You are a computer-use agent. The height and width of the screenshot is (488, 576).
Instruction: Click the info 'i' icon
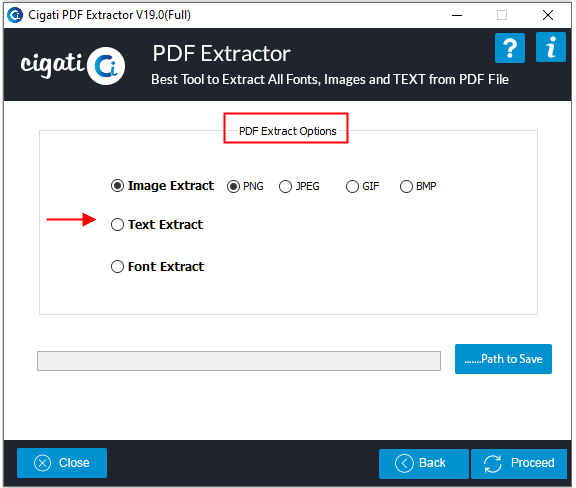[x=551, y=47]
